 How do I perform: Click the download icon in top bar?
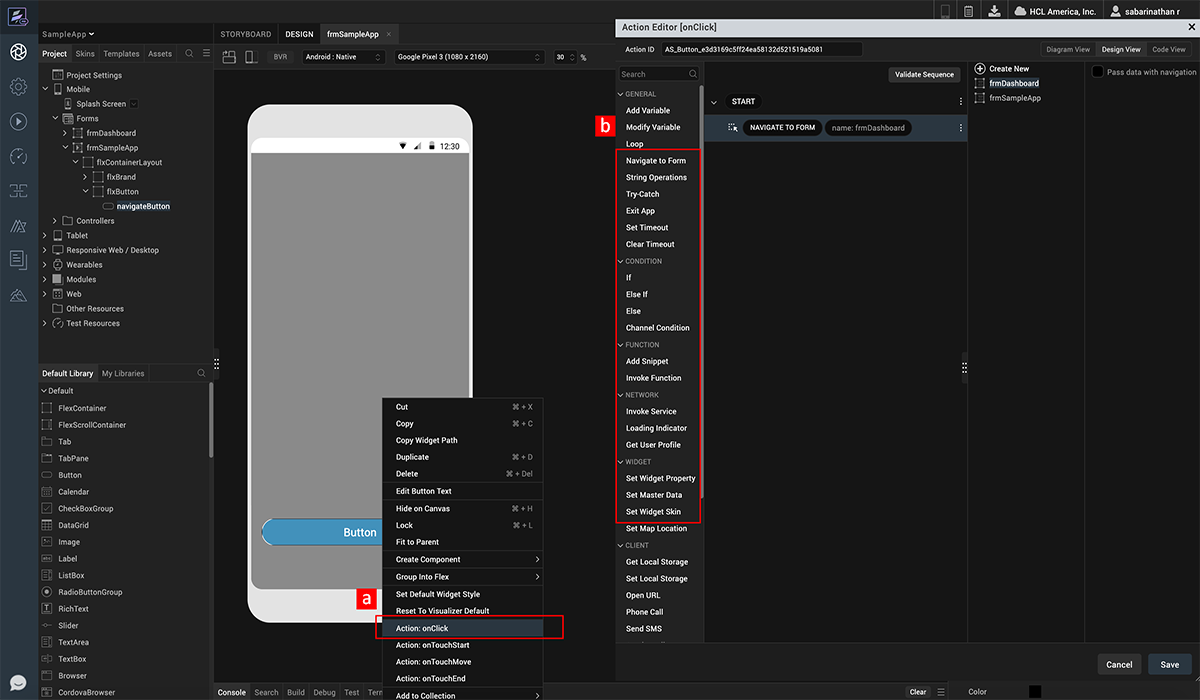tap(994, 11)
